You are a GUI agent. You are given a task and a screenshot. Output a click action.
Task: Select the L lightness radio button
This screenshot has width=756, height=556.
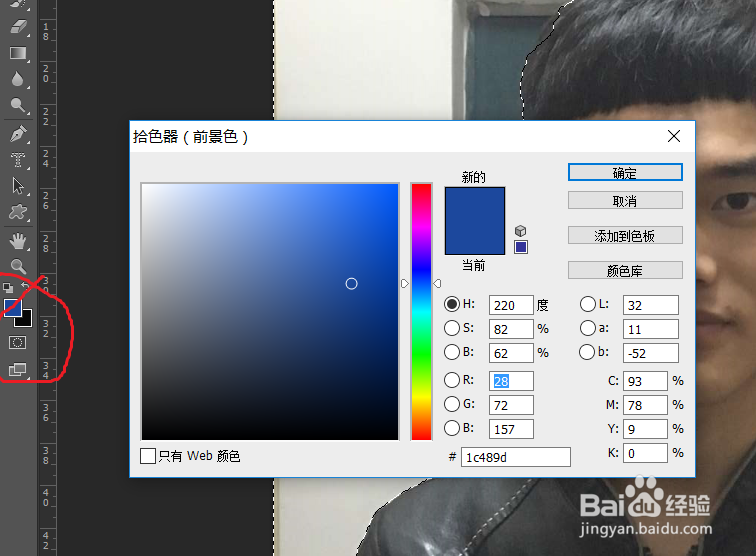coord(588,304)
